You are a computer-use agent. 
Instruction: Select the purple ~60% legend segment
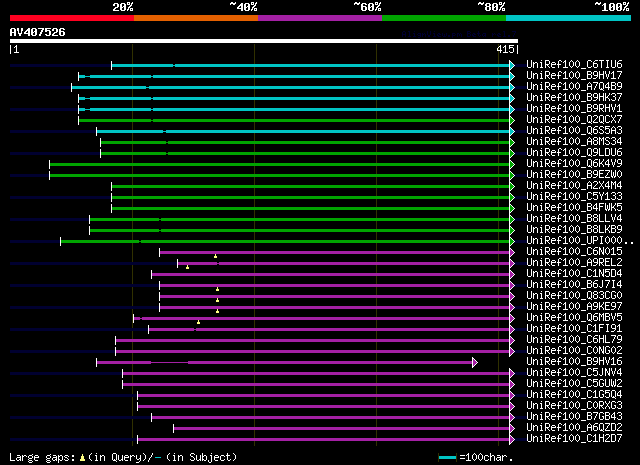pos(320,18)
